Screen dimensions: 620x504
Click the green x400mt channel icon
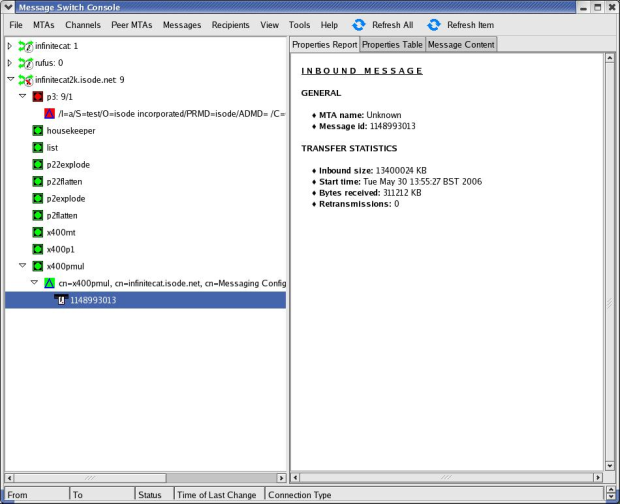[x=38, y=232]
